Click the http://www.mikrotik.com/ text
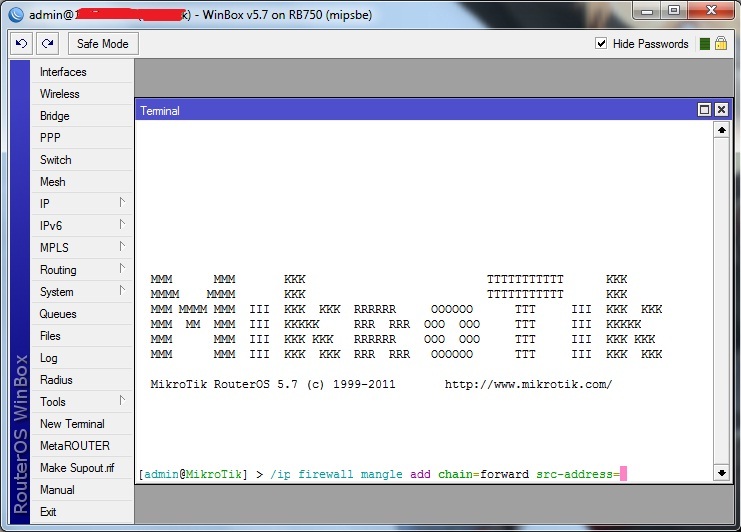741x532 pixels. click(x=528, y=384)
